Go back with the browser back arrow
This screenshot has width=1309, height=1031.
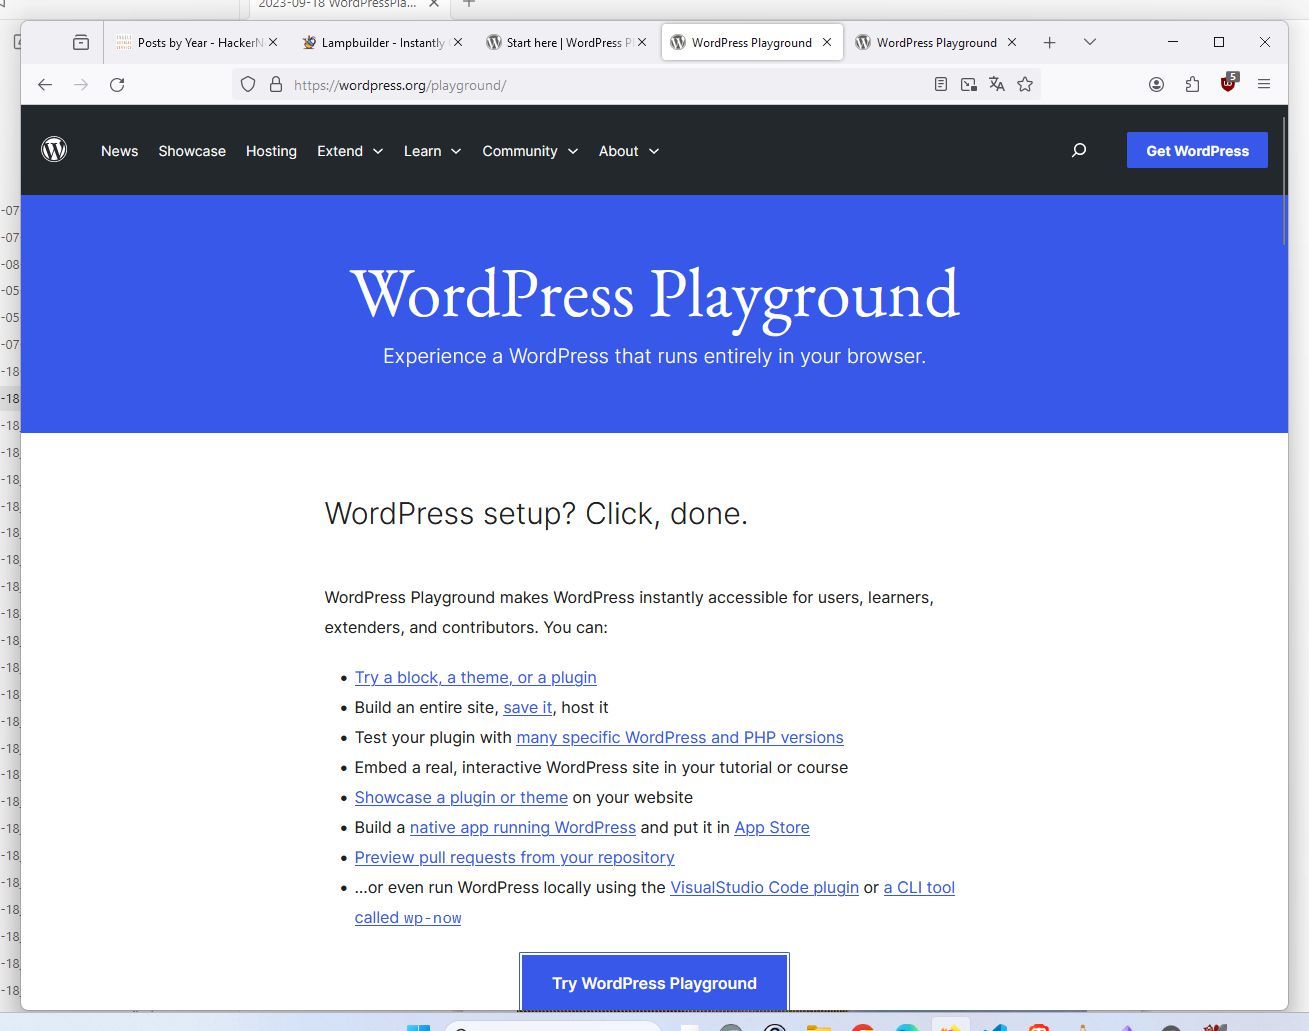click(x=45, y=85)
